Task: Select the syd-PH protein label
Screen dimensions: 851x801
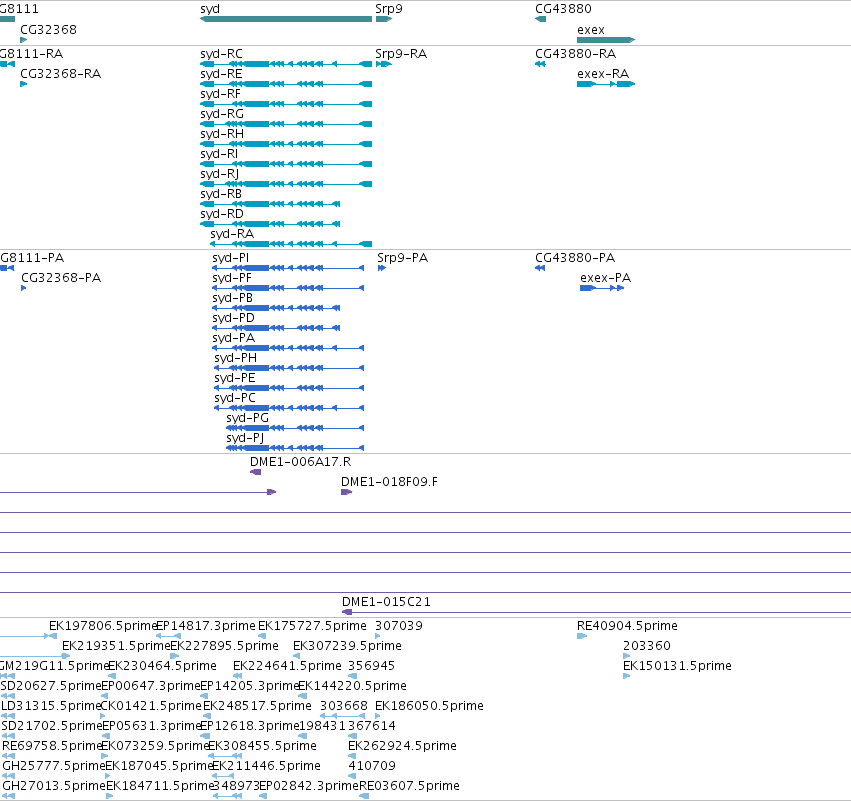Action: [x=236, y=358]
